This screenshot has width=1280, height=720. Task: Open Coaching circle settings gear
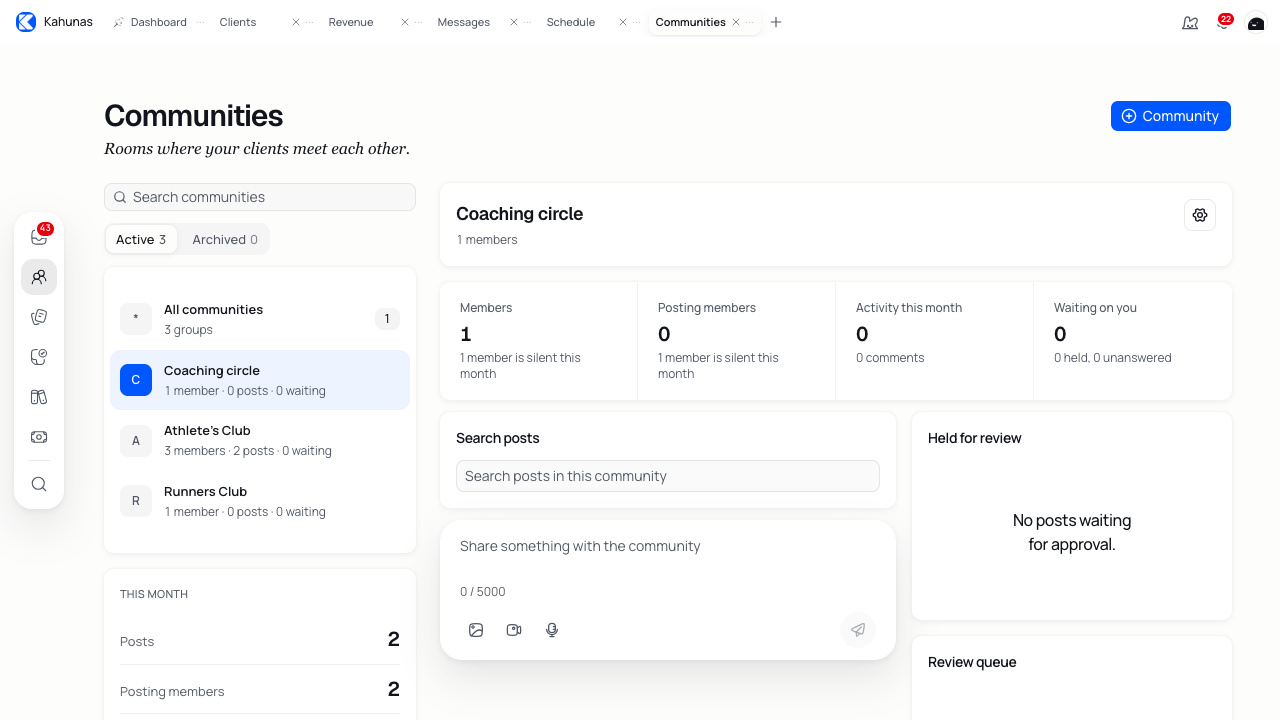click(x=1200, y=215)
